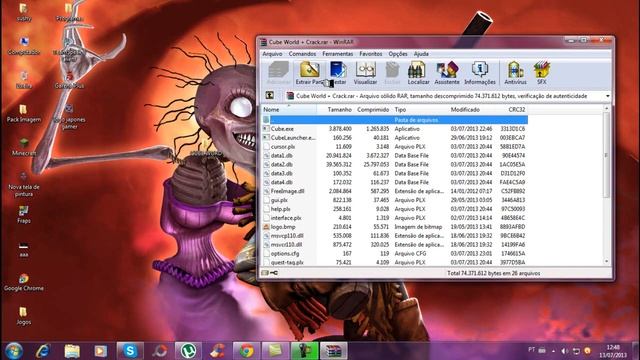This screenshot has height=360, width=640.
Task: Click the up one level folder icon
Action: [x=270, y=96]
